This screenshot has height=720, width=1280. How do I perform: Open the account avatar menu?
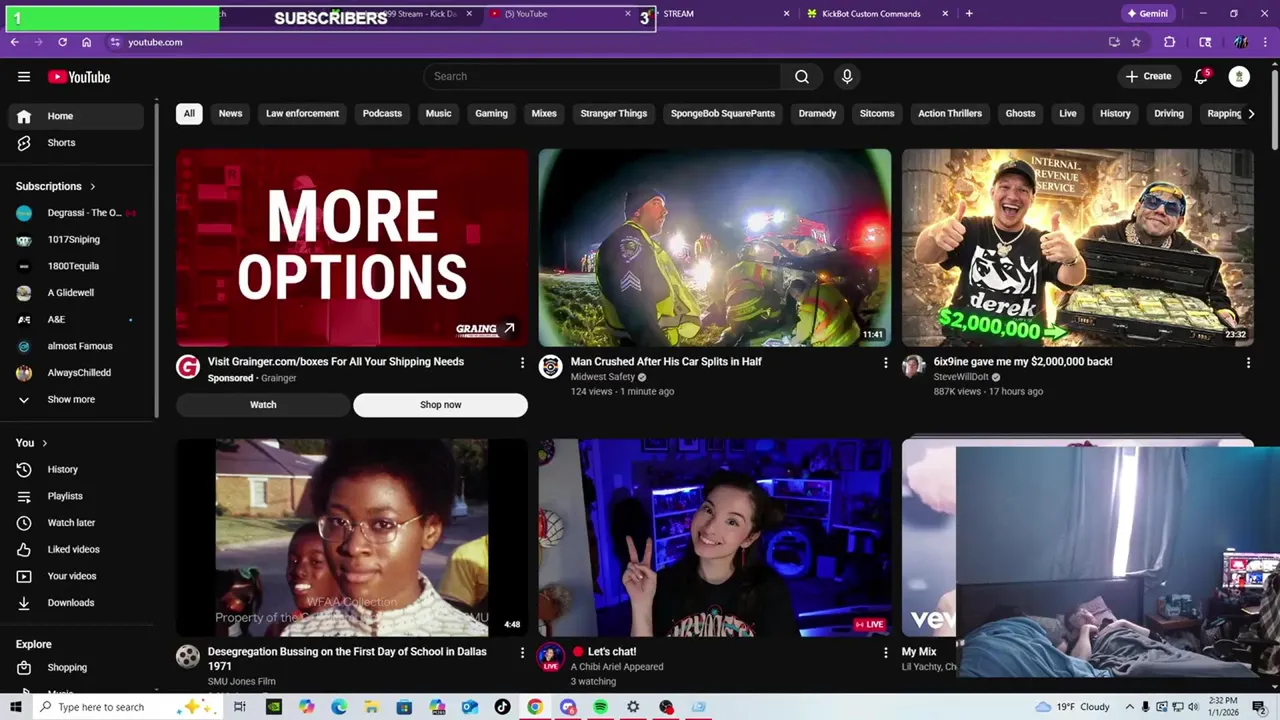coord(1239,76)
